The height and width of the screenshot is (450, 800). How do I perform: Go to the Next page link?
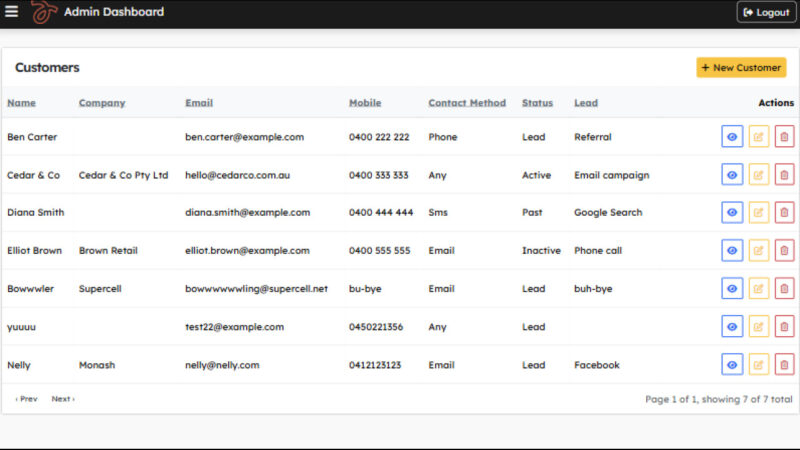point(63,399)
